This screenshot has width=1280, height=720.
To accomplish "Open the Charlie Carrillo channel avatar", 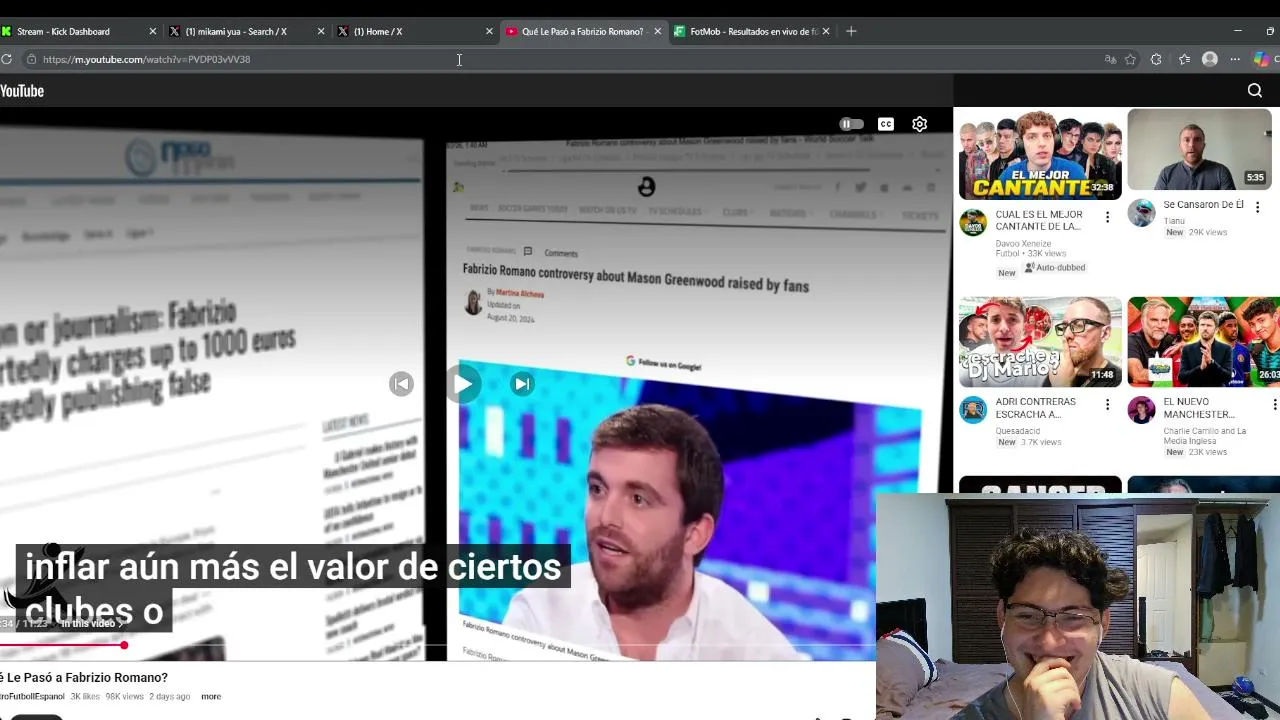I will tap(1141, 410).
